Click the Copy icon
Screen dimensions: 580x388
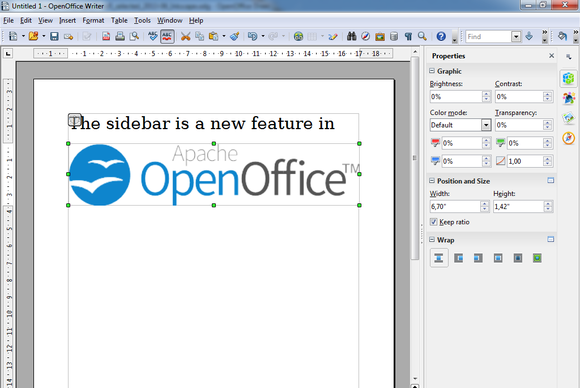click(x=200, y=36)
